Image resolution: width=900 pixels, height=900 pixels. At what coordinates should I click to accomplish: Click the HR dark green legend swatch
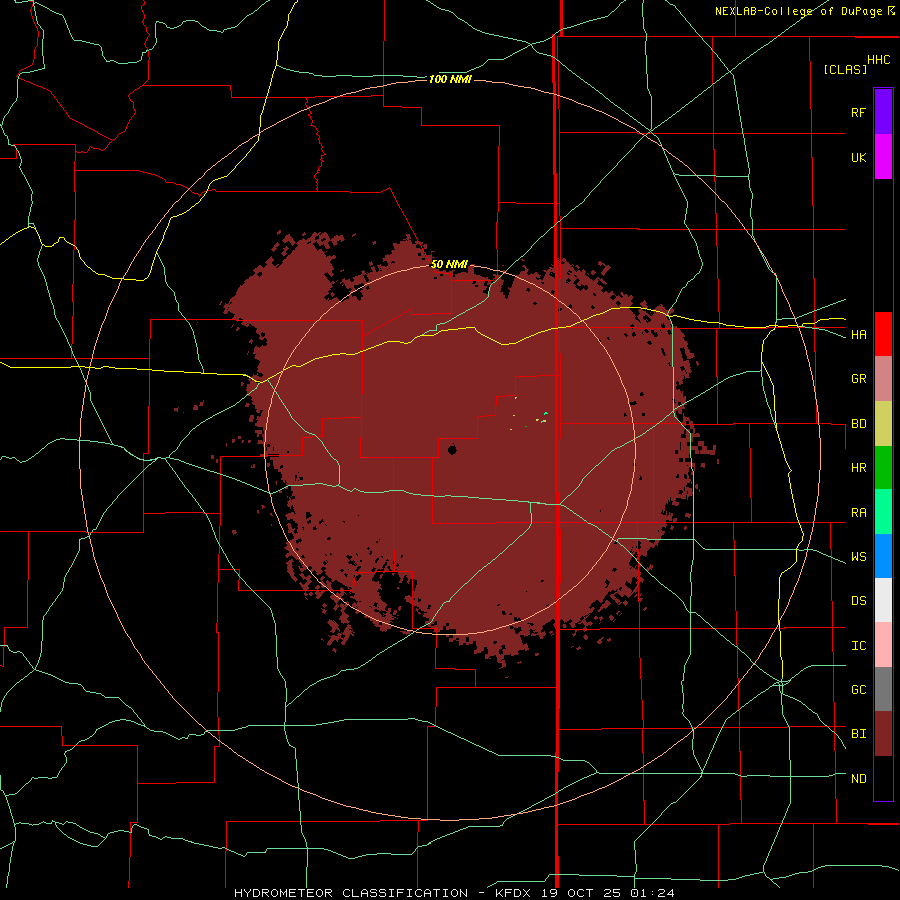(x=883, y=467)
